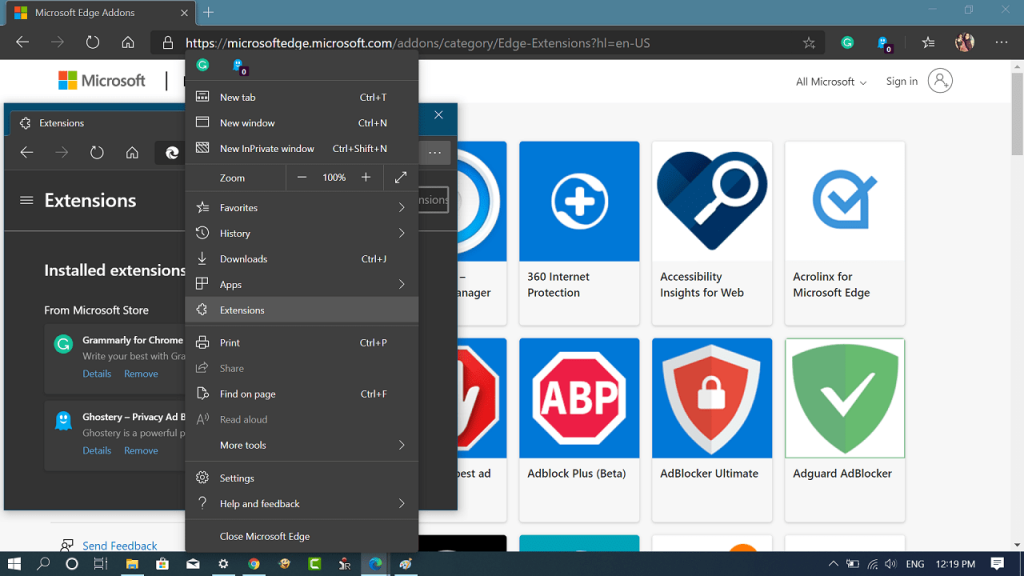Open the Acrolinx for Microsoft Edge tile

coord(845,233)
